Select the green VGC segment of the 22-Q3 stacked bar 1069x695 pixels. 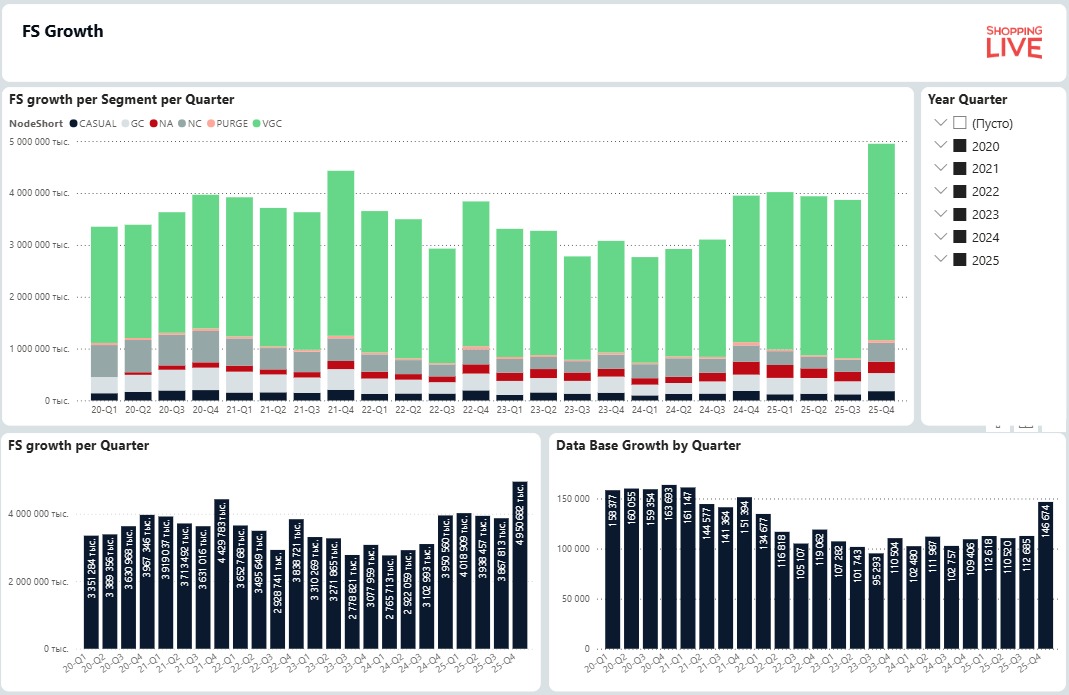(x=442, y=306)
